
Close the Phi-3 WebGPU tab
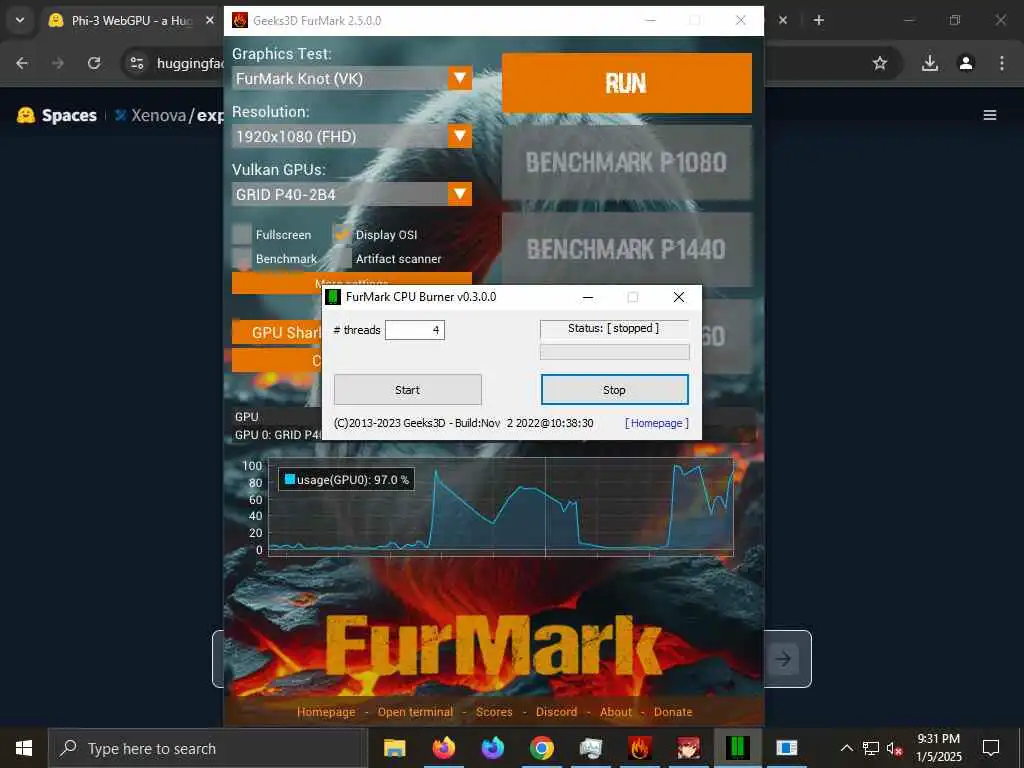click(x=210, y=20)
